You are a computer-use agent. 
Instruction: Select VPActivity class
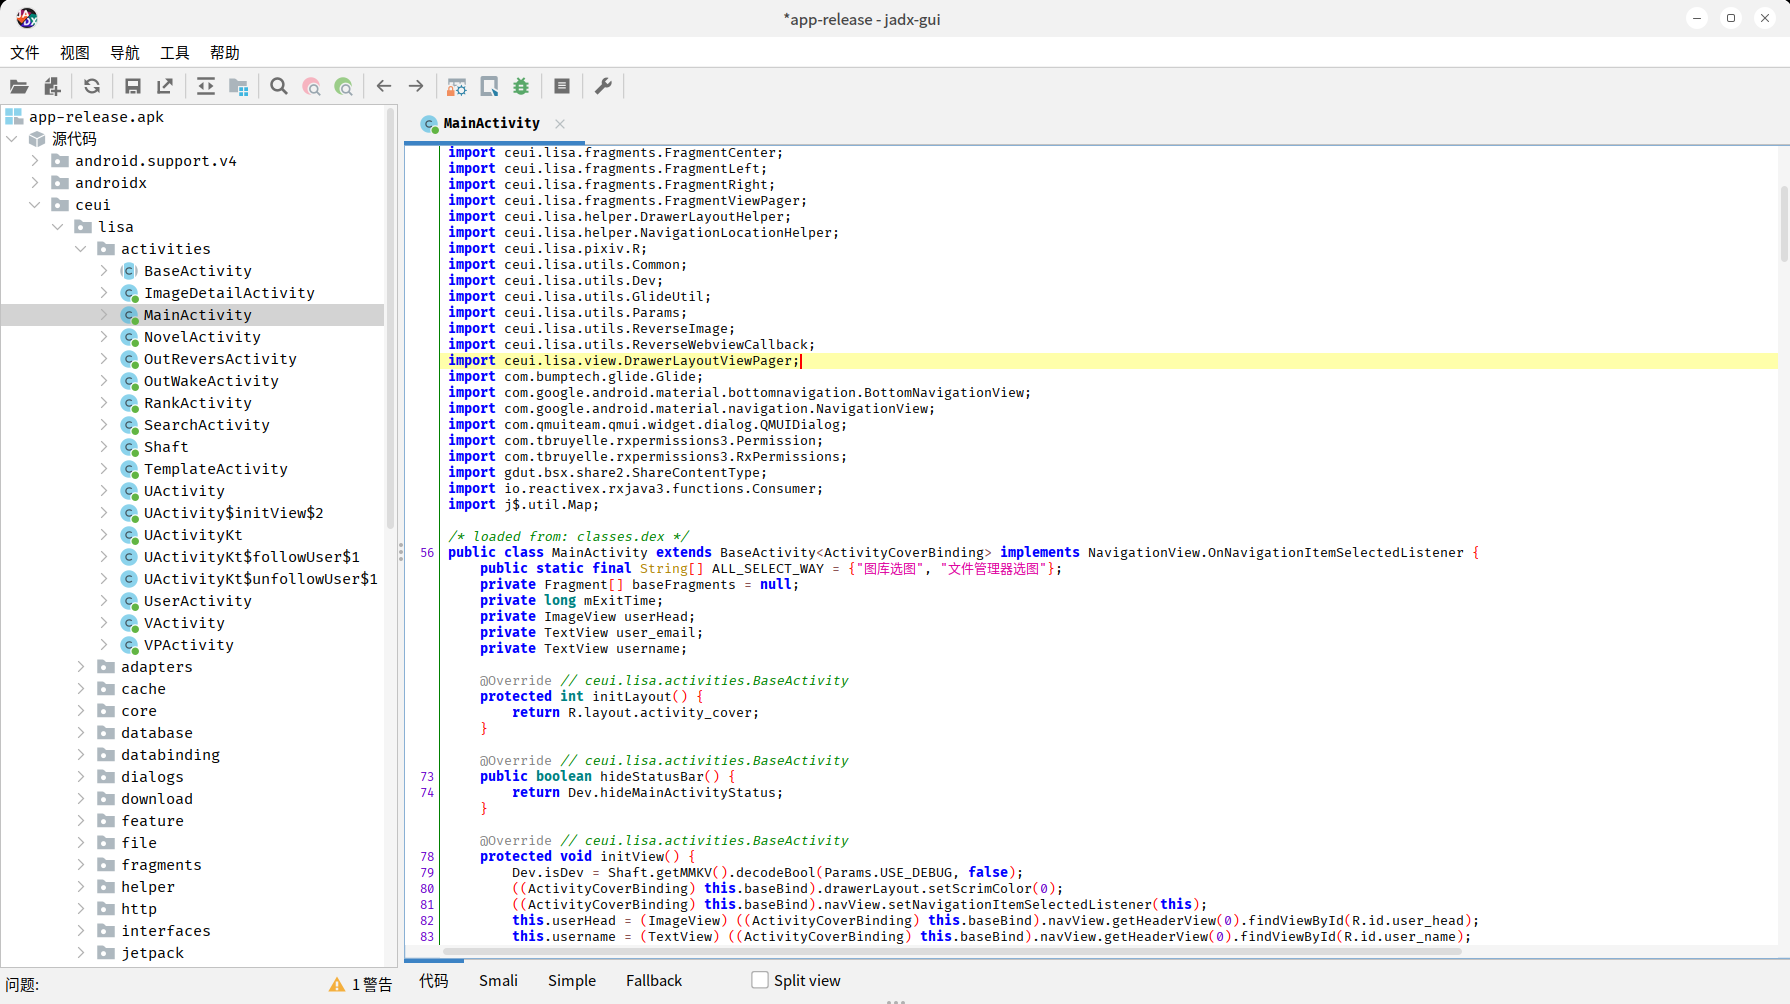click(188, 645)
